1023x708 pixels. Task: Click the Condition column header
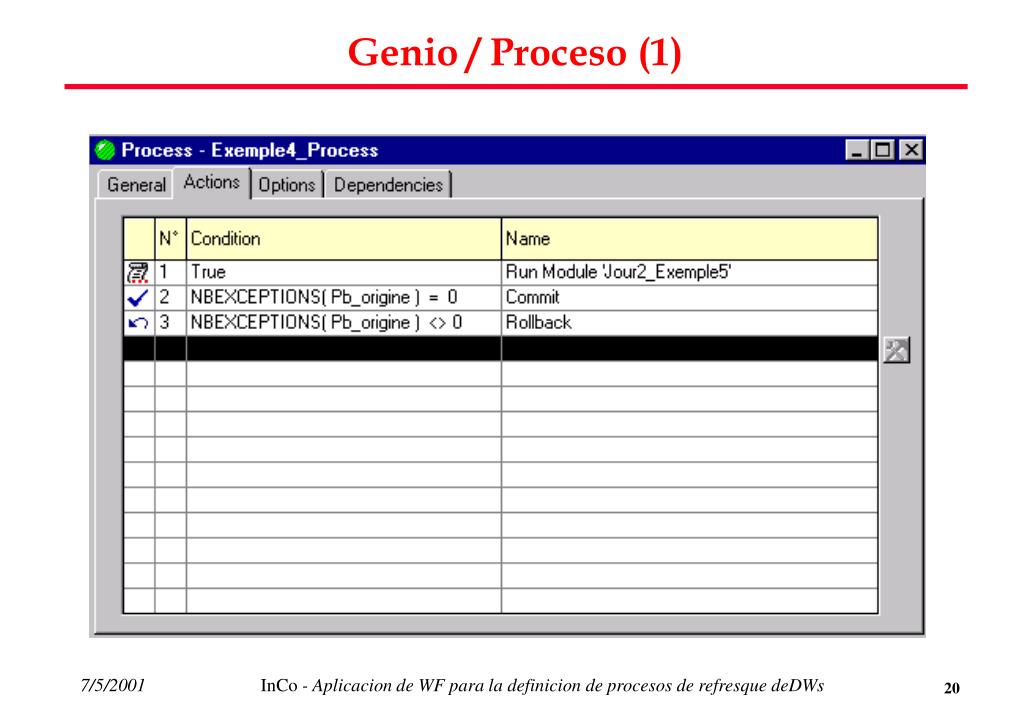point(344,239)
